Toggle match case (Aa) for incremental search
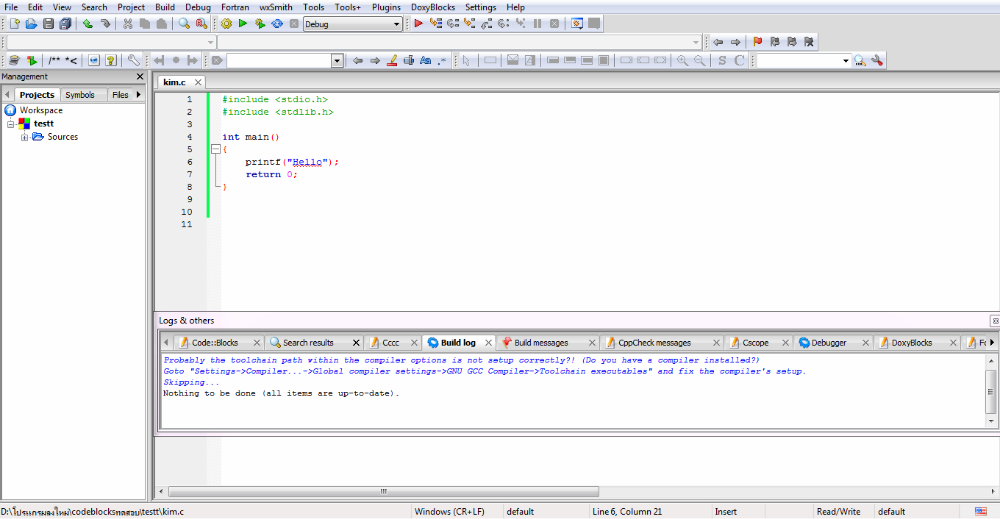This screenshot has height=519, width=1000. pos(425,61)
